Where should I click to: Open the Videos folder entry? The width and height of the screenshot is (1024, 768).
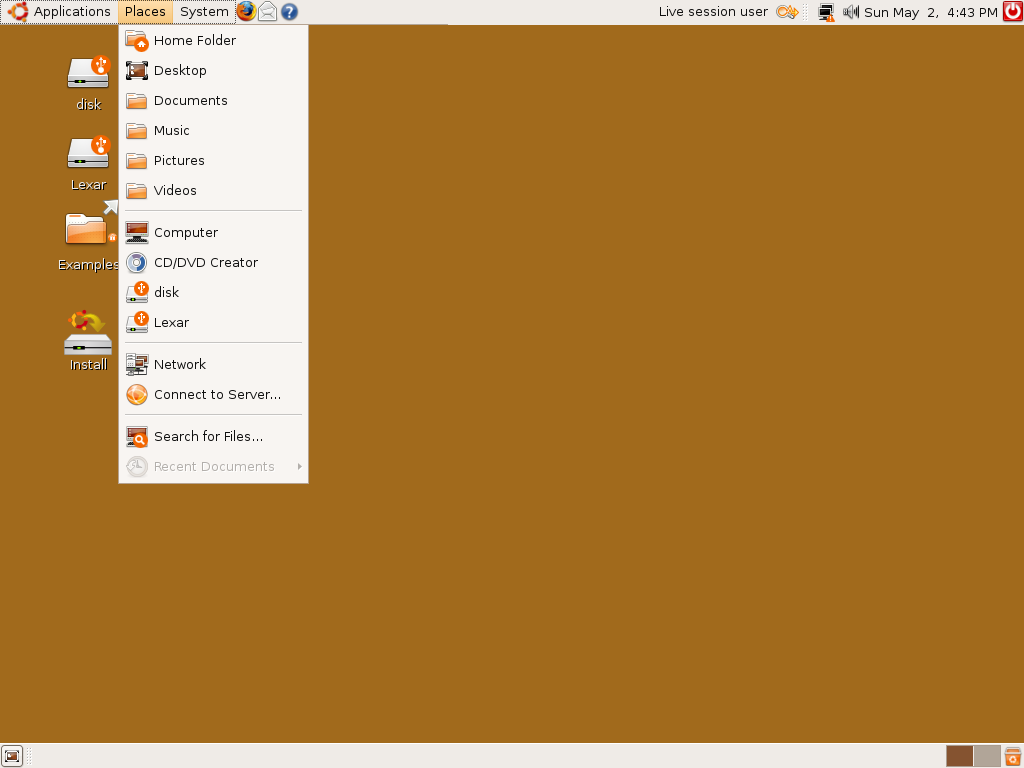click(x=214, y=191)
